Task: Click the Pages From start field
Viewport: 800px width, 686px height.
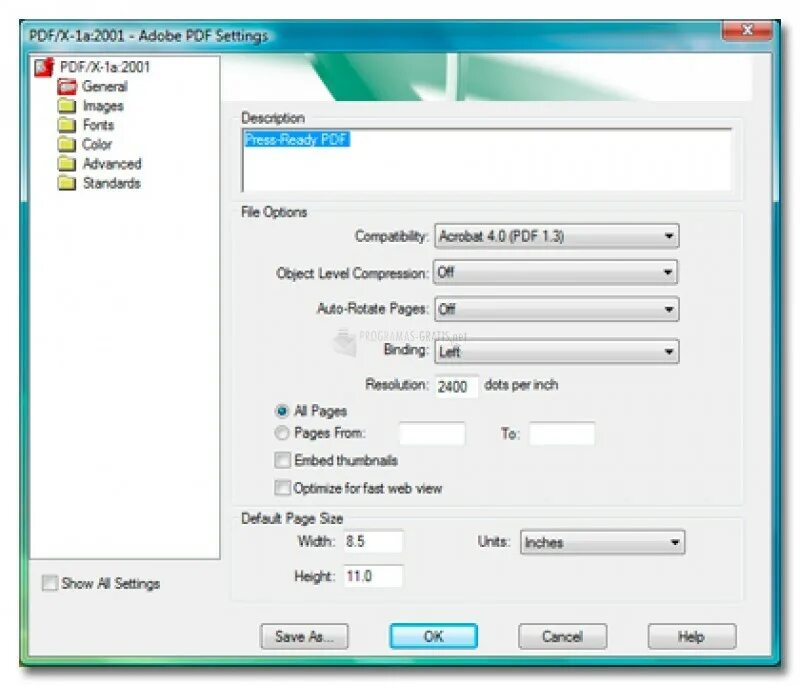Action: click(432, 434)
